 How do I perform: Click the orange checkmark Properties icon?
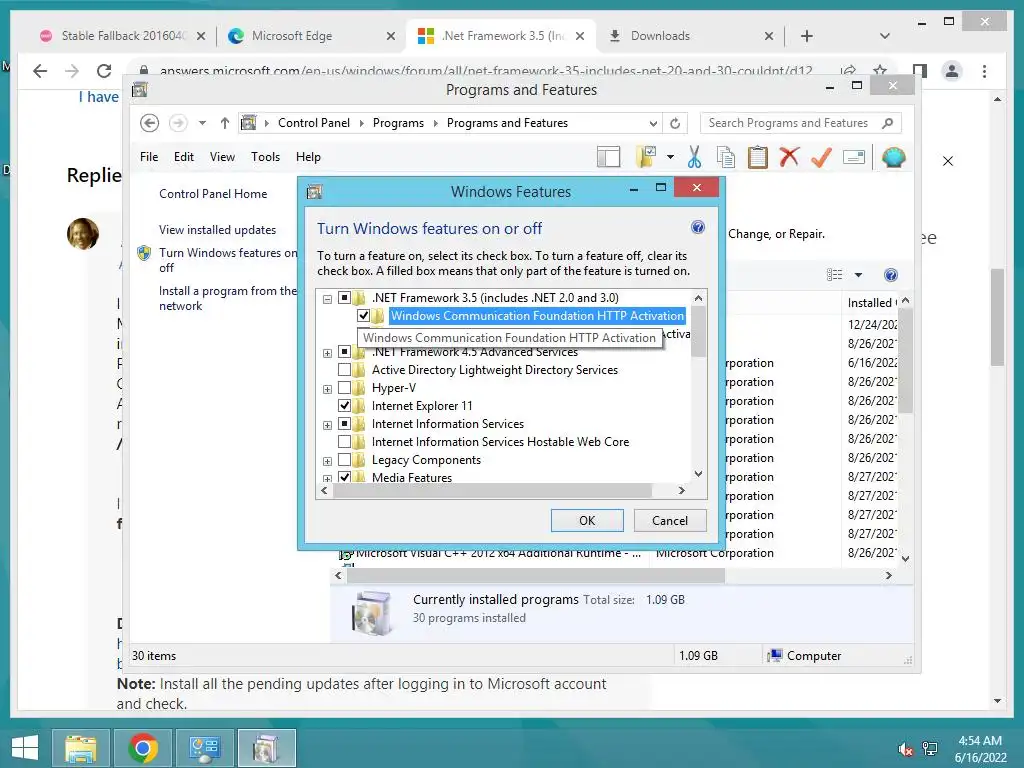click(x=821, y=157)
